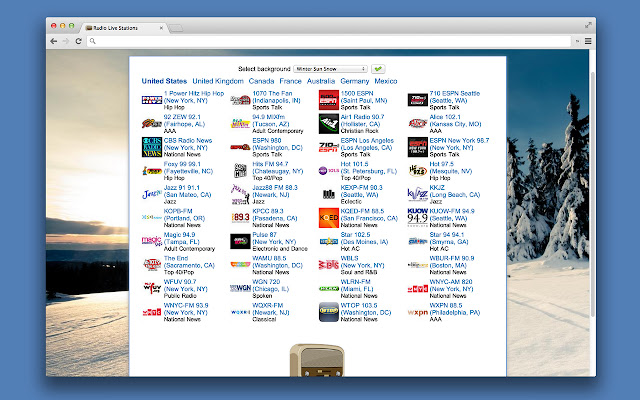Open the WBUR-FM 90.9 station link
Viewport: 640px width, 400px height.
click(452, 262)
